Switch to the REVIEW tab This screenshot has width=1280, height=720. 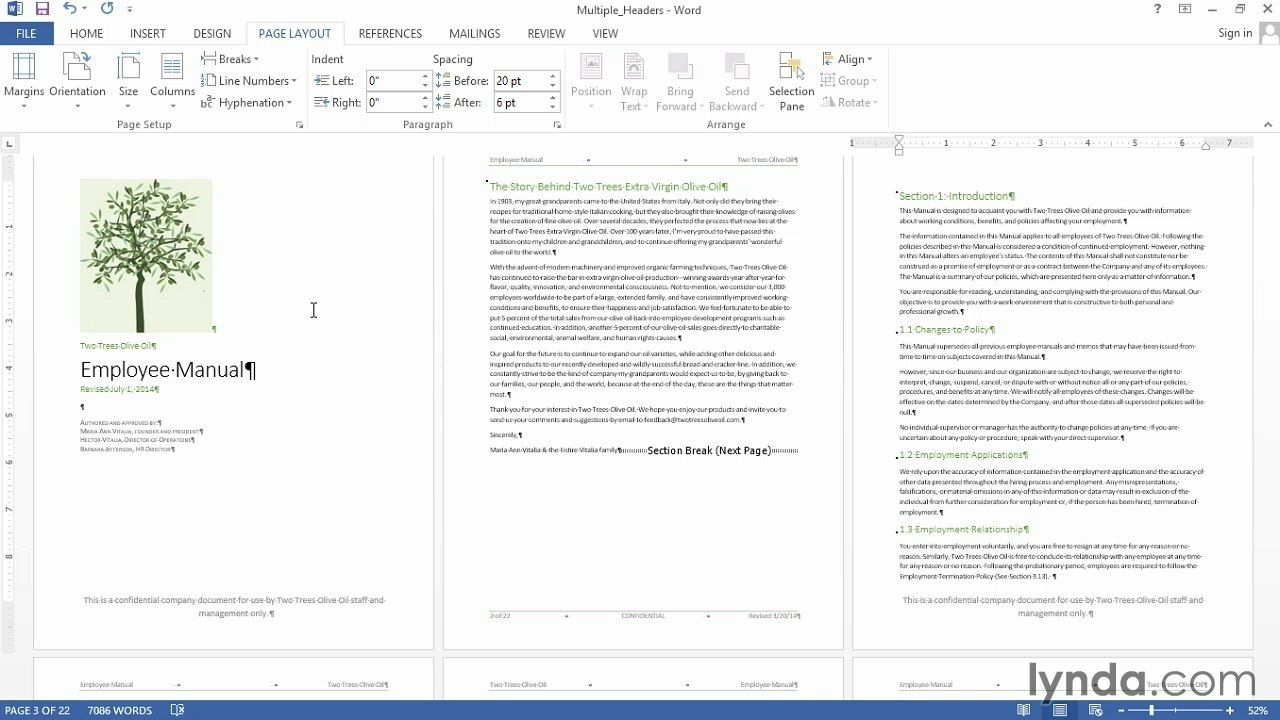546,33
